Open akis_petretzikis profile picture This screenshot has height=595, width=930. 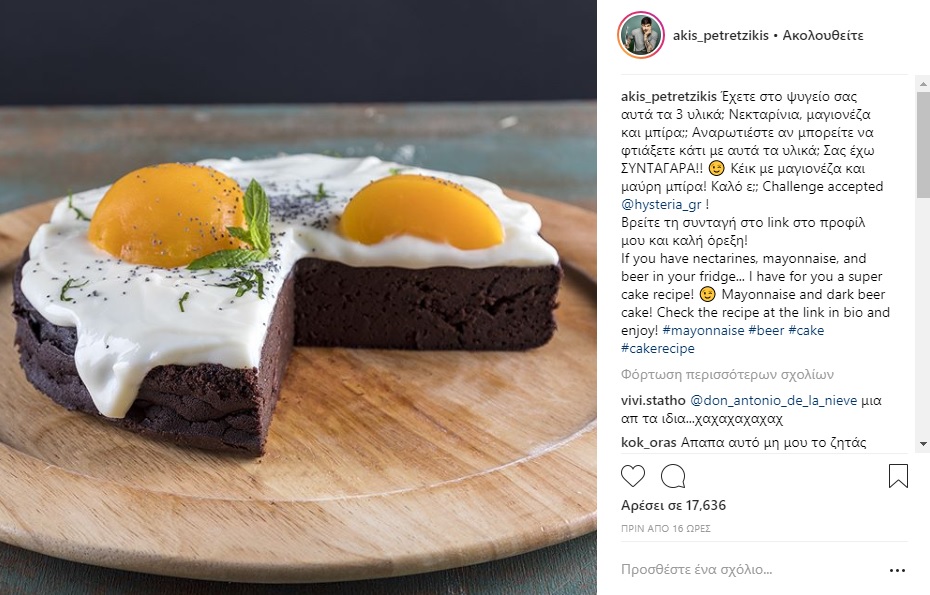[641, 35]
